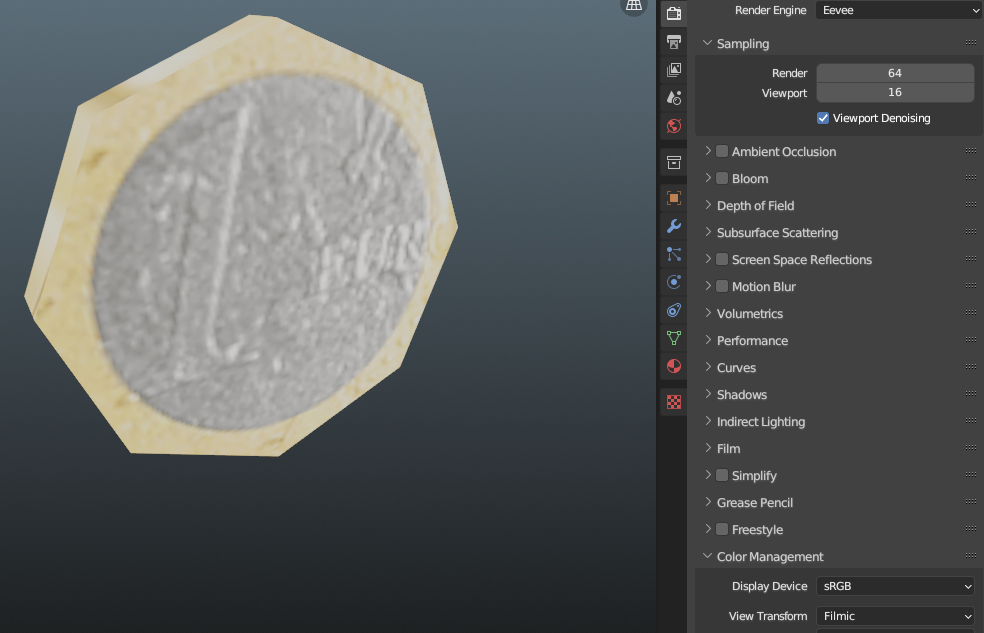Open the Object properties tab (orange square)
This screenshot has width=984, height=633.
click(674, 198)
